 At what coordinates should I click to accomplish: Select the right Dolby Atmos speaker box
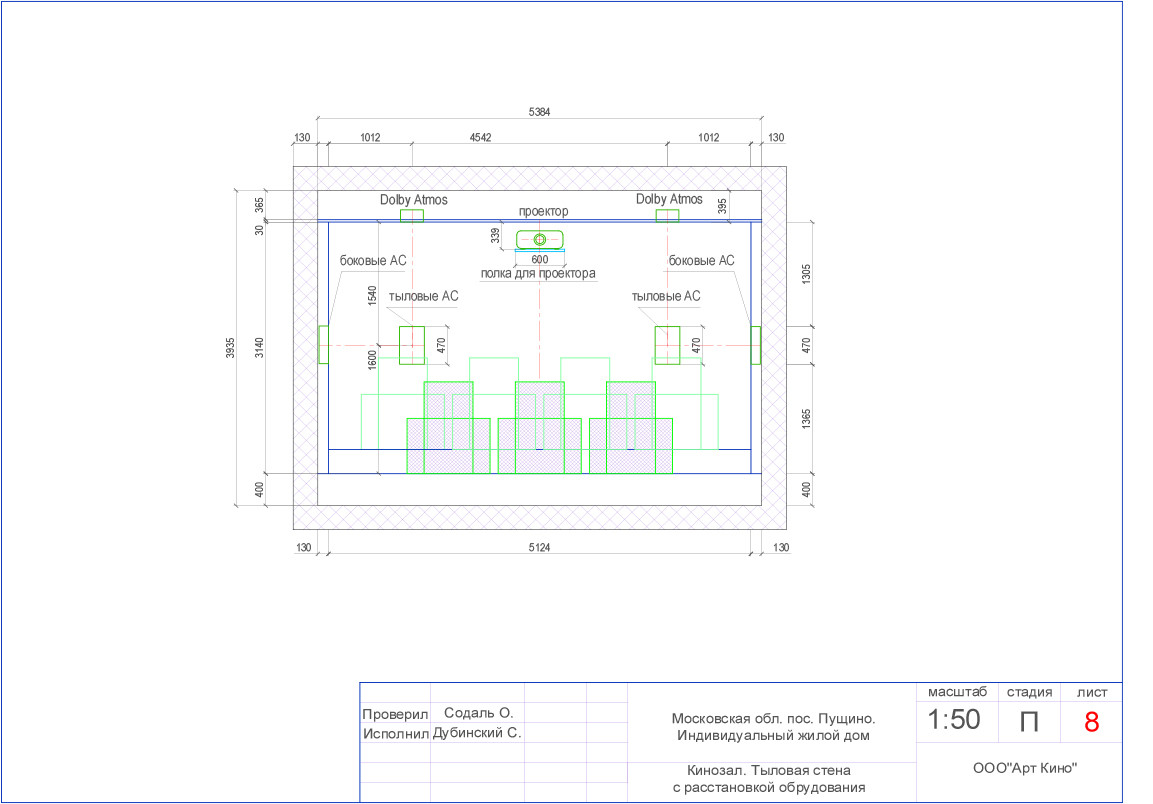(667, 215)
